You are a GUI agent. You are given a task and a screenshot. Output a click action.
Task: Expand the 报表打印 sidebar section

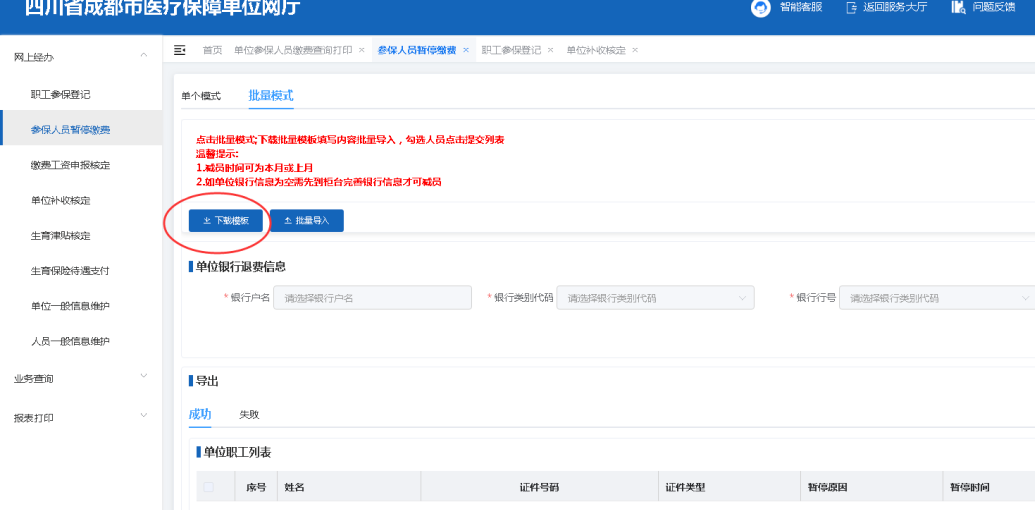pyautogui.click(x=144, y=415)
